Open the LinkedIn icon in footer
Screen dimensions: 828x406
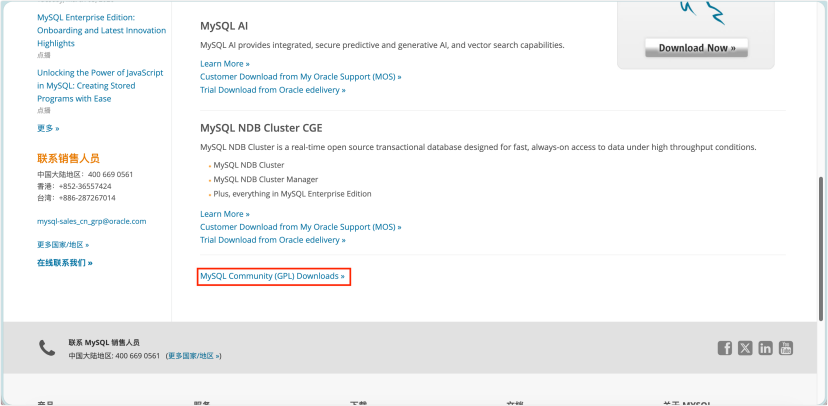pos(766,348)
